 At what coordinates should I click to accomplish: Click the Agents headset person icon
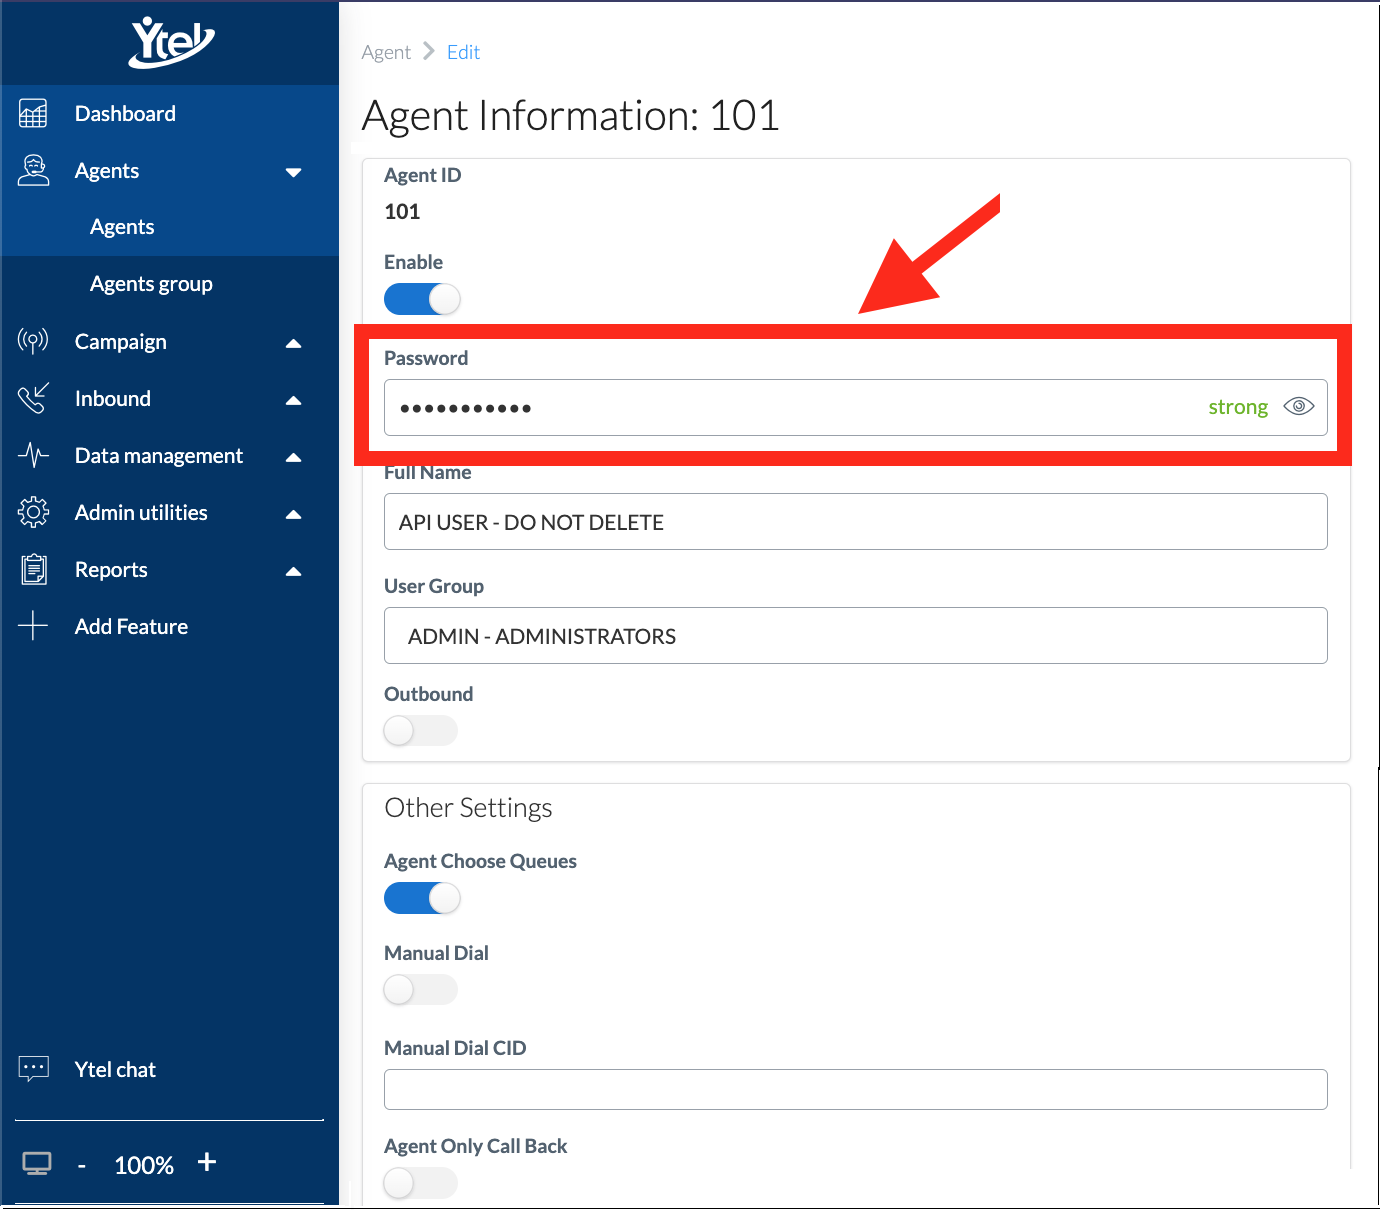(33, 170)
